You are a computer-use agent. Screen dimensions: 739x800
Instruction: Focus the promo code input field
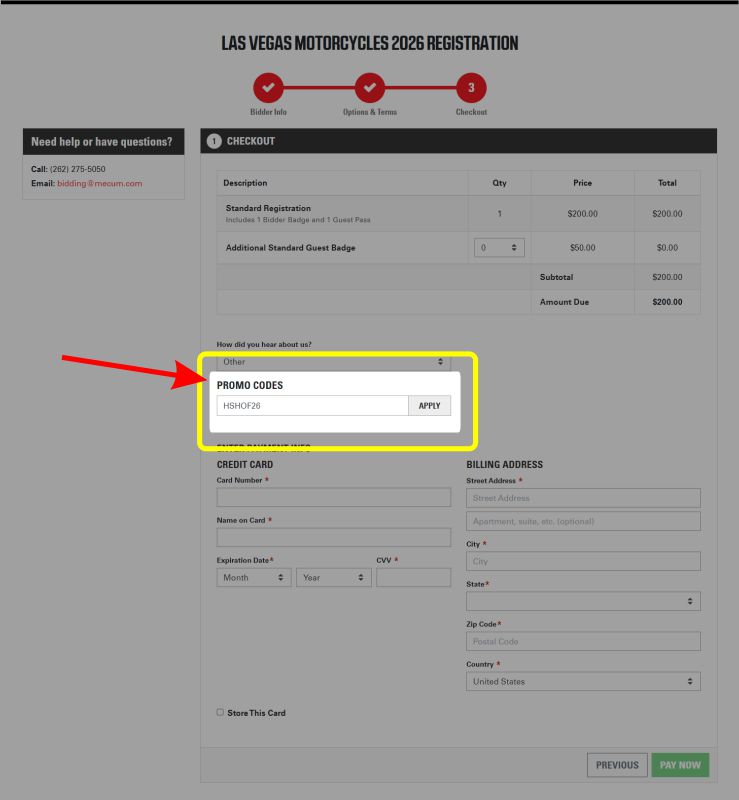(x=312, y=406)
